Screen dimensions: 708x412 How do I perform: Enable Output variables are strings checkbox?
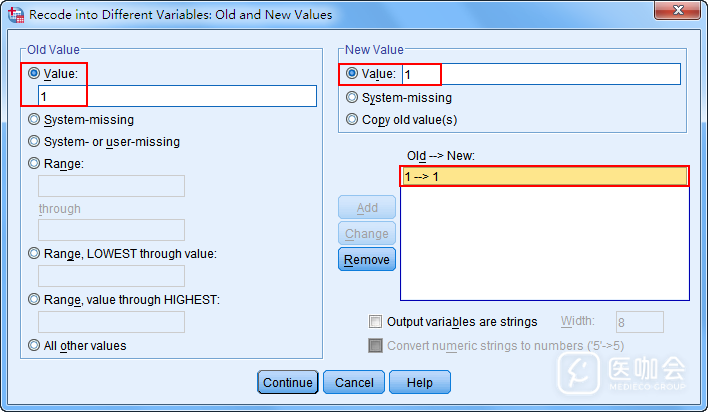[x=375, y=322]
